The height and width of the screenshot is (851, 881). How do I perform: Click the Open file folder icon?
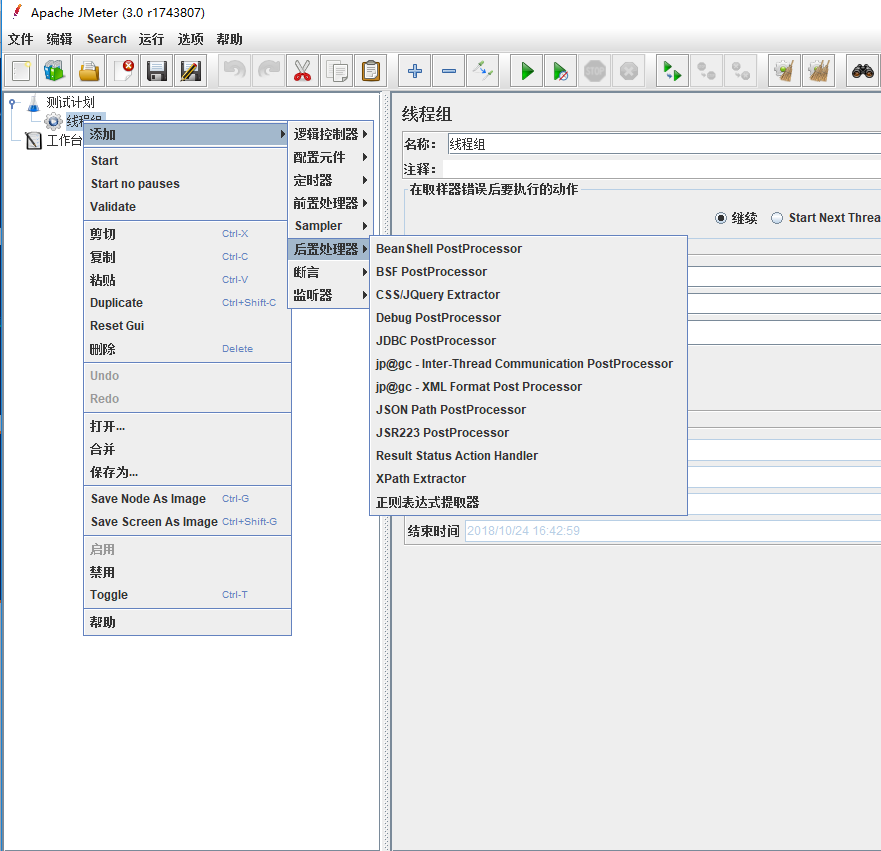point(89,71)
